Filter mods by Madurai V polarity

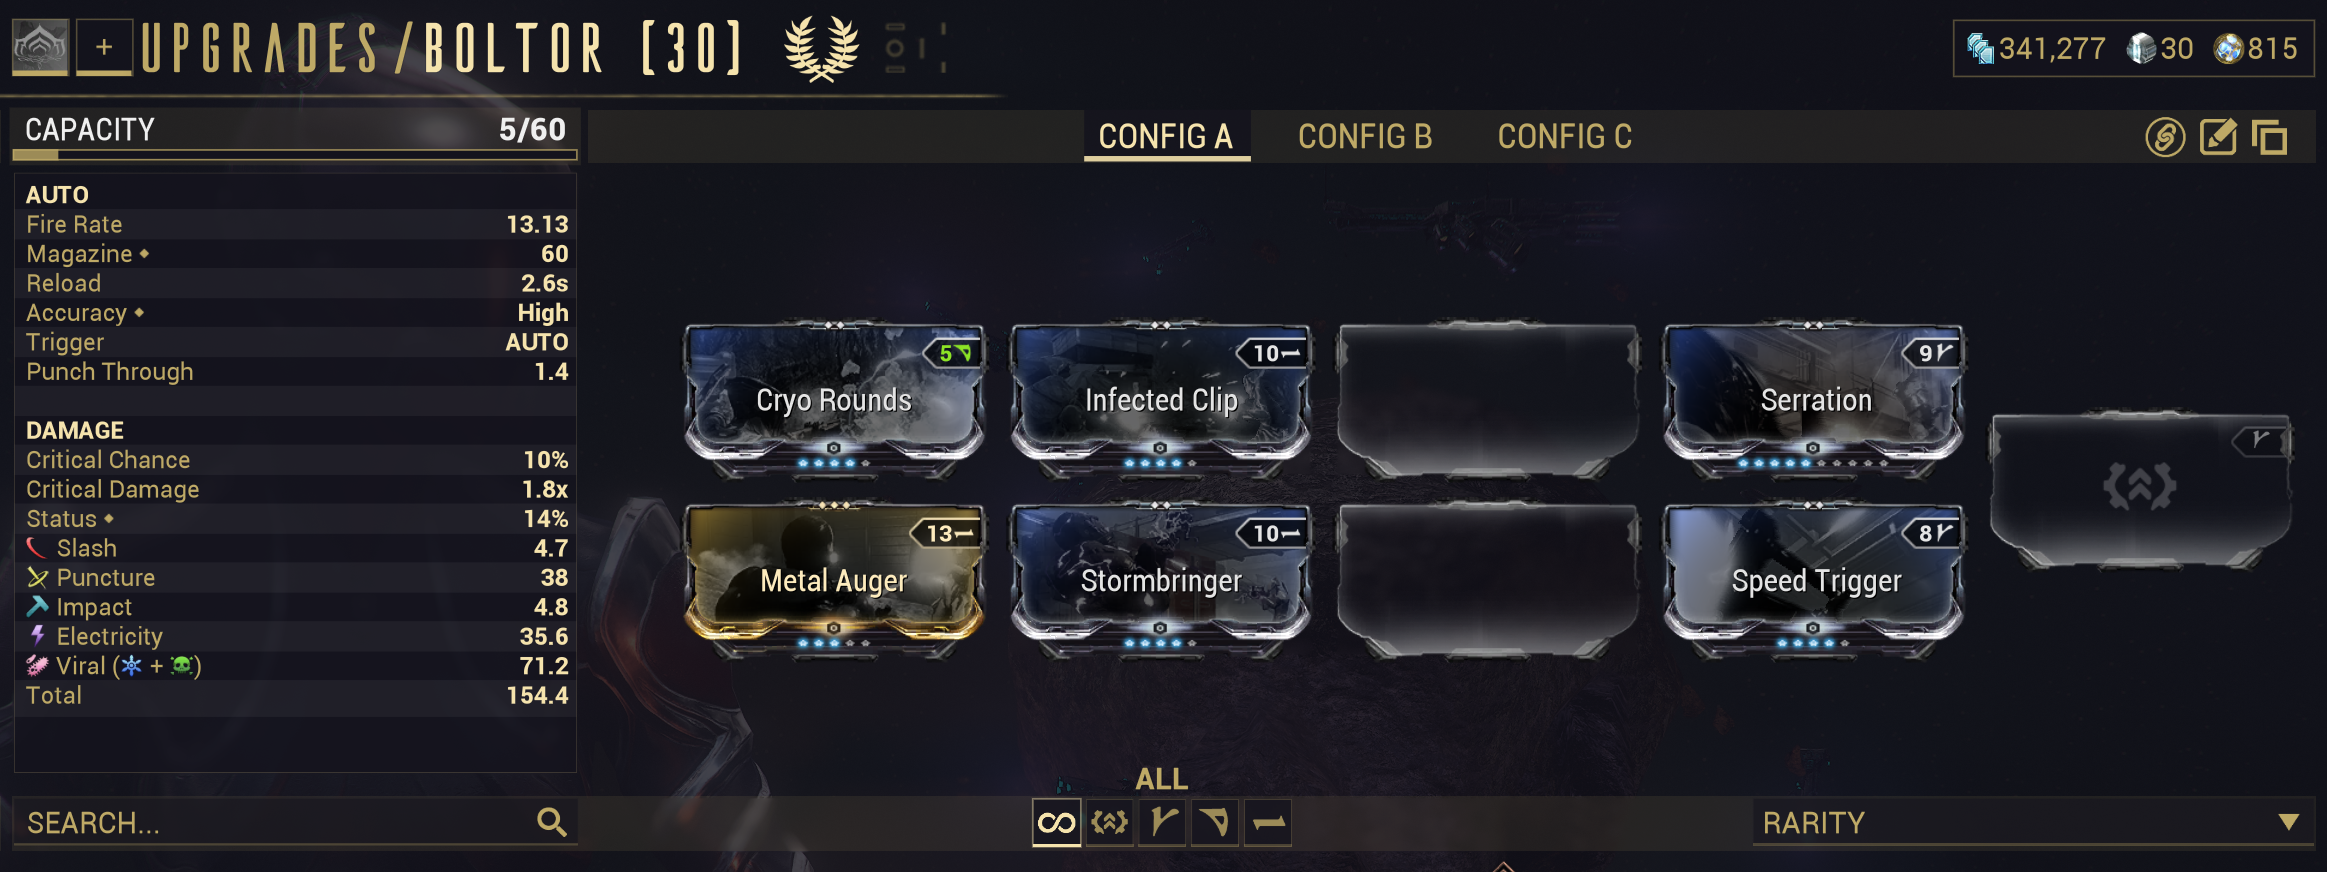[x=1162, y=823]
